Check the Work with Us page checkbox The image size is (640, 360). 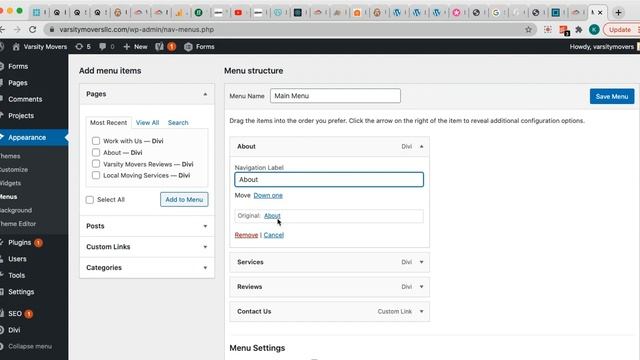coord(96,141)
